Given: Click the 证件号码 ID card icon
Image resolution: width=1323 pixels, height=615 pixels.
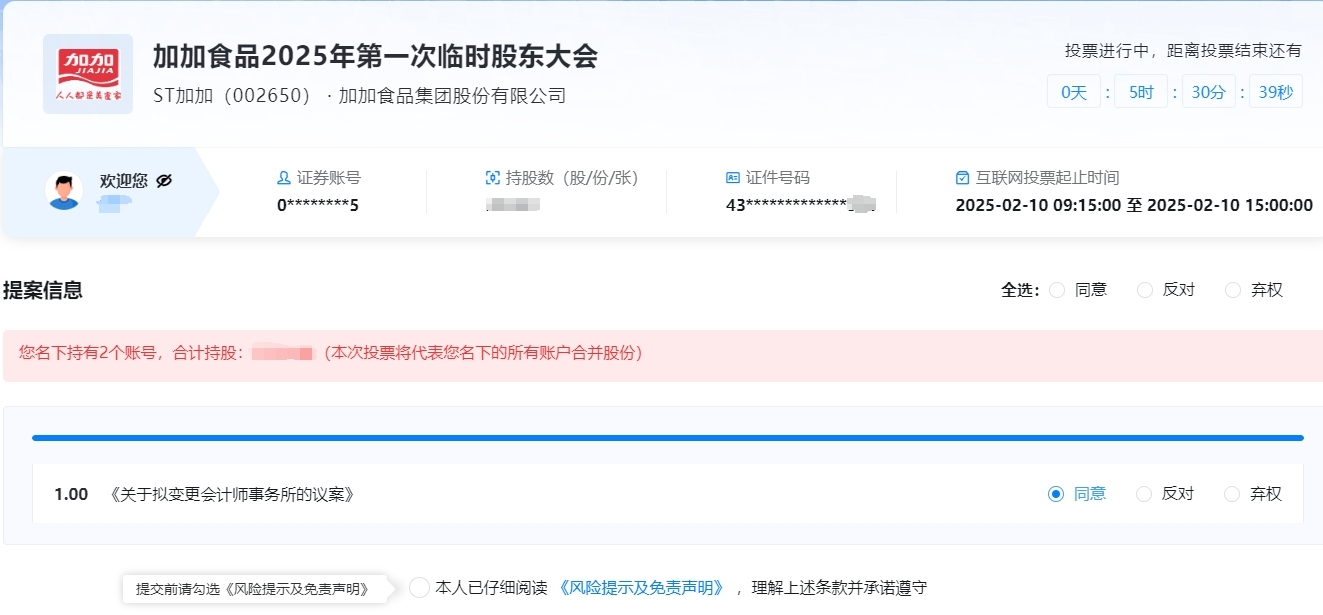Looking at the screenshot, I should pos(733,178).
